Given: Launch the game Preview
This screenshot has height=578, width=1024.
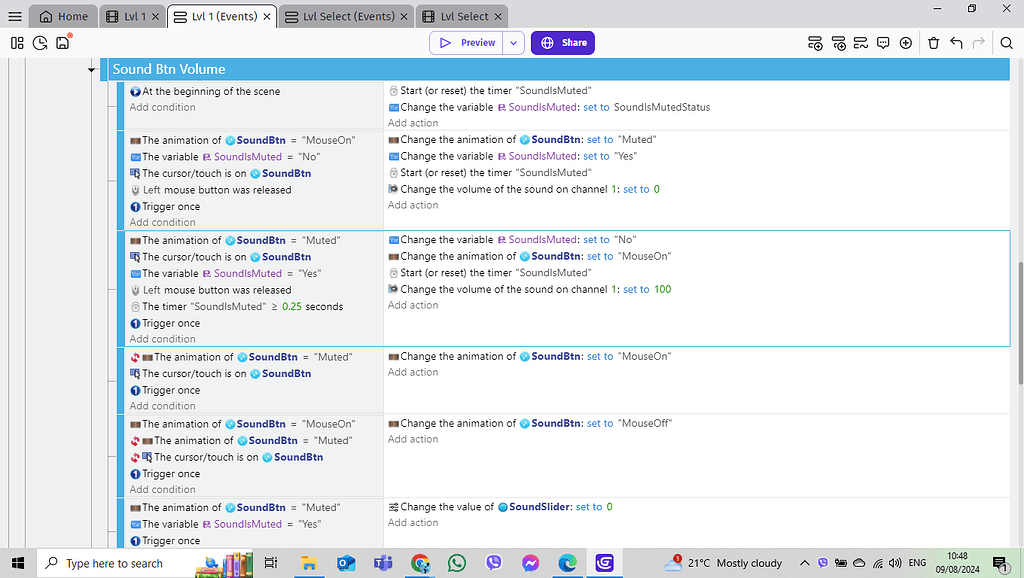Looking at the screenshot, I should pyautogui.click(x=466, y=43).
